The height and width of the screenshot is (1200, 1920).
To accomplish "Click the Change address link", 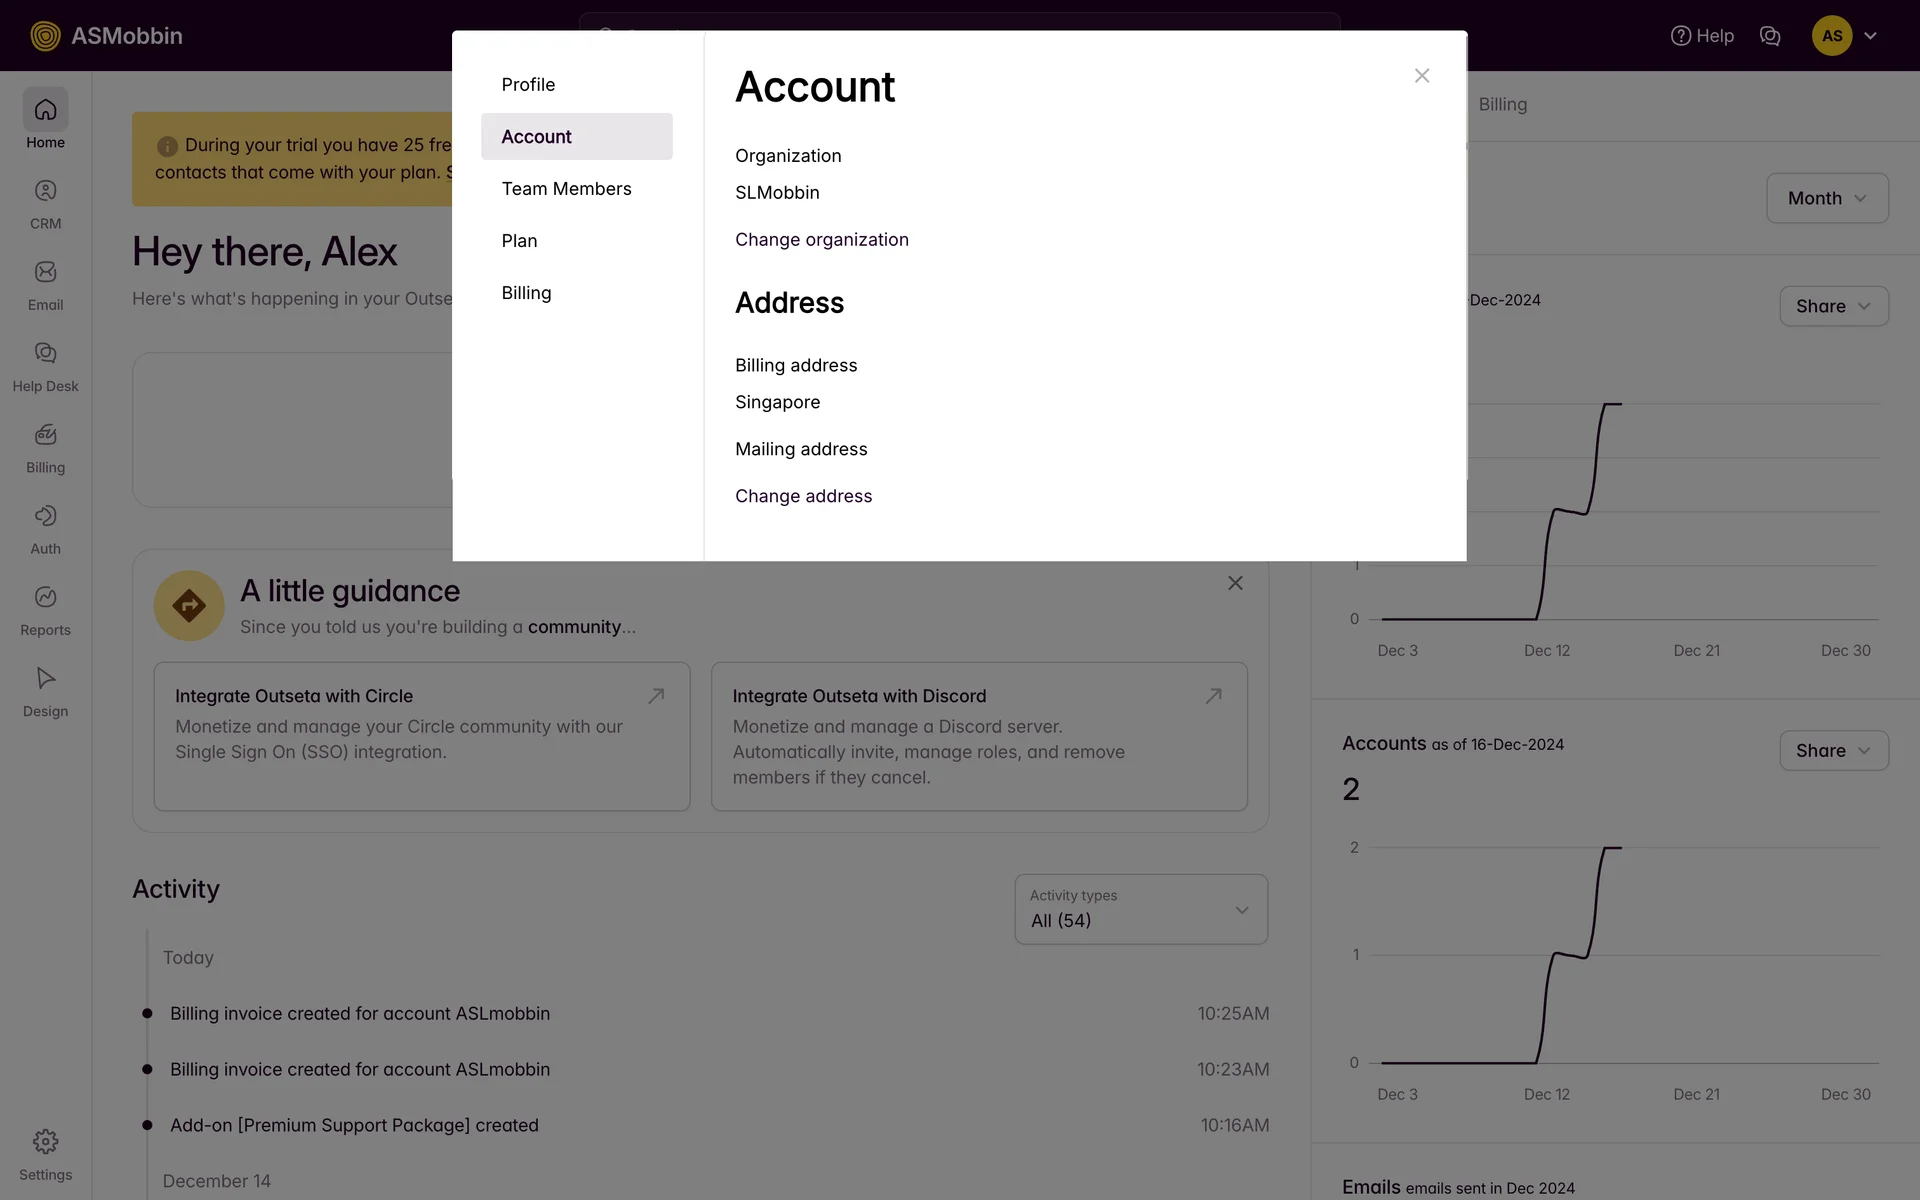I will coord(803,496).
